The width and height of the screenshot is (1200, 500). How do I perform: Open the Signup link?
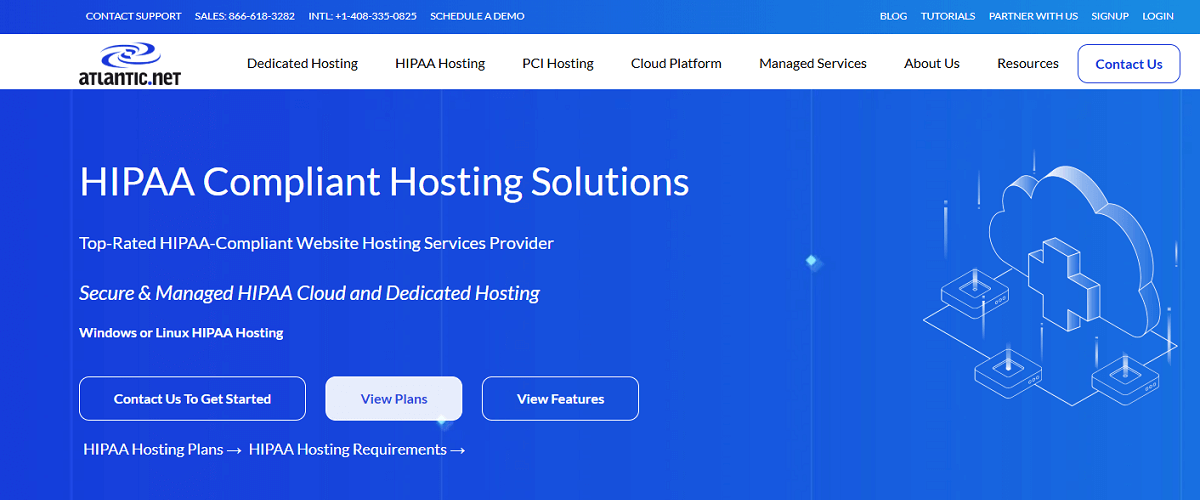click(x=1110, y=16)
